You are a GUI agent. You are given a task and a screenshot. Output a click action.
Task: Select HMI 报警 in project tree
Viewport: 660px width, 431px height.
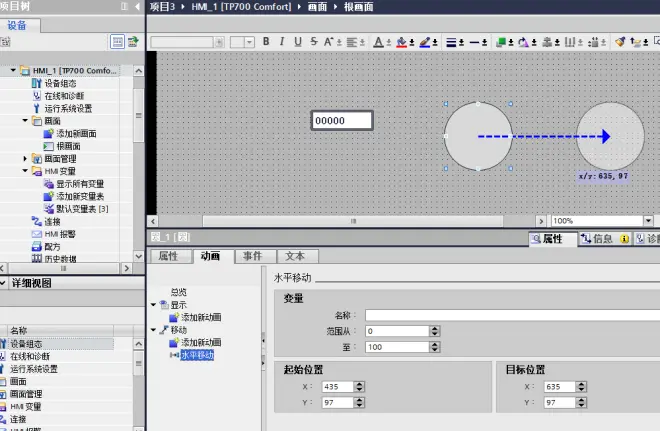60,234
